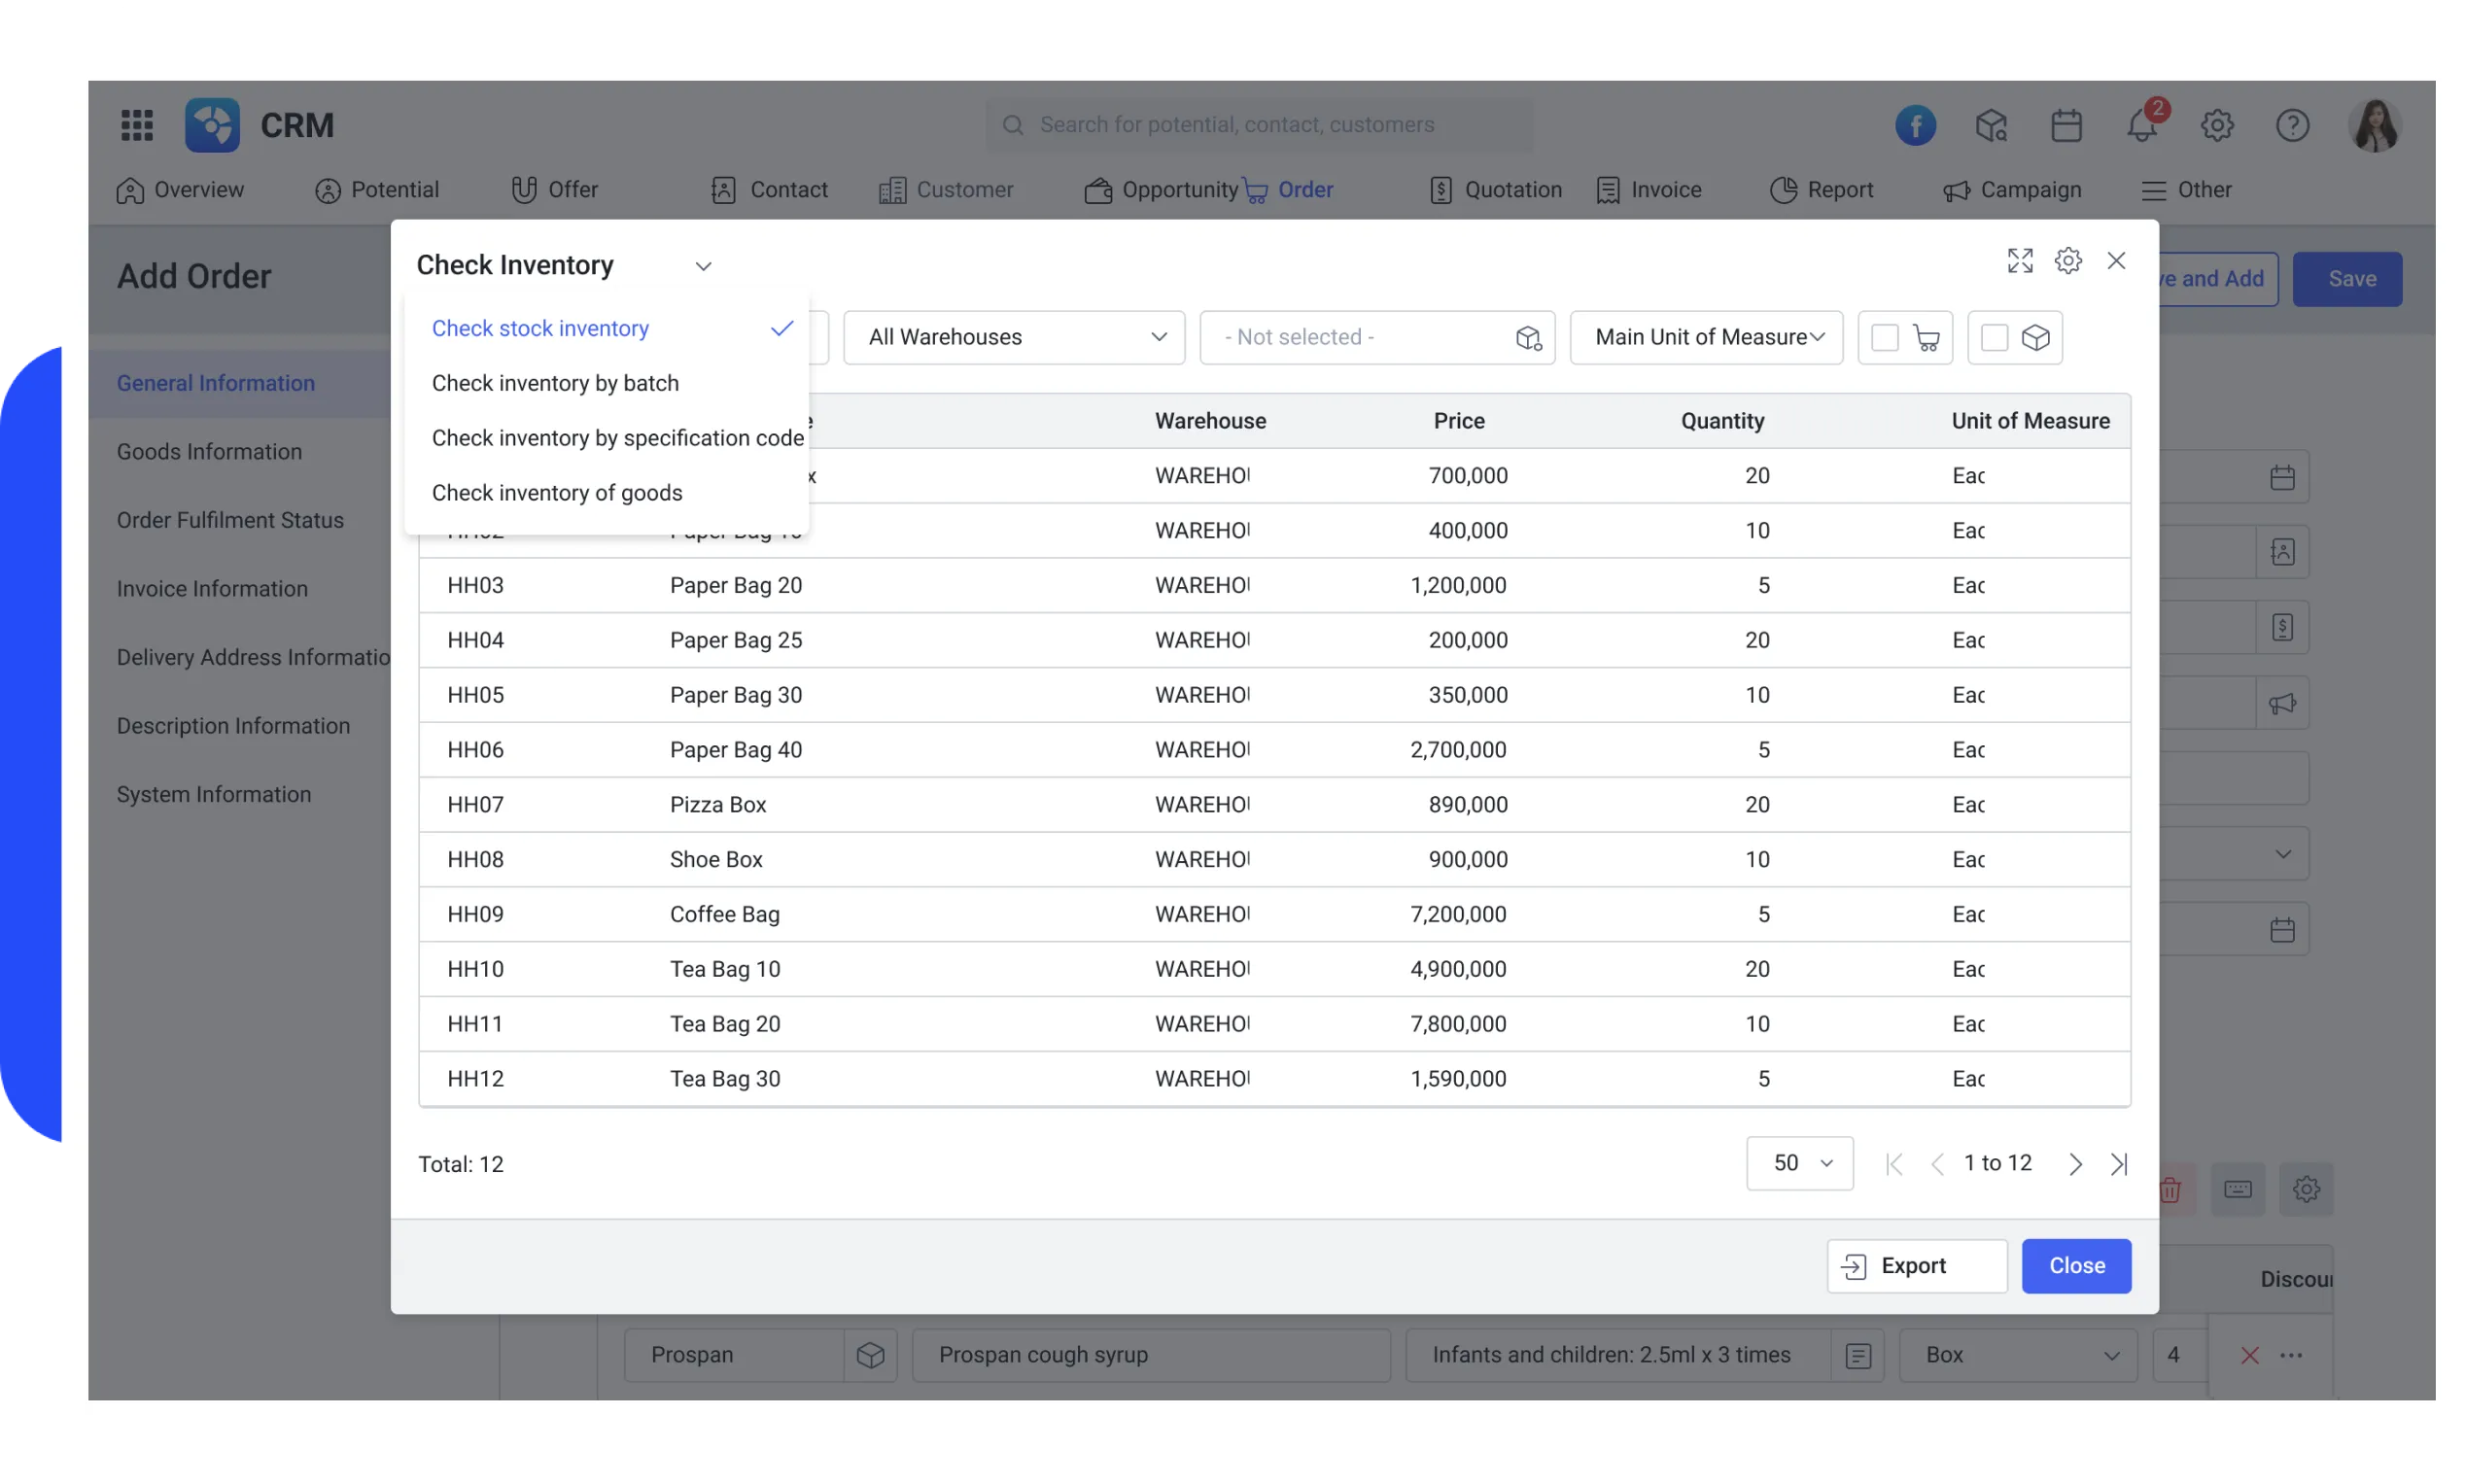Open the keyboard icon near the bottom right
Screen dimensions: 2465x1484
coord(2238,1189)
